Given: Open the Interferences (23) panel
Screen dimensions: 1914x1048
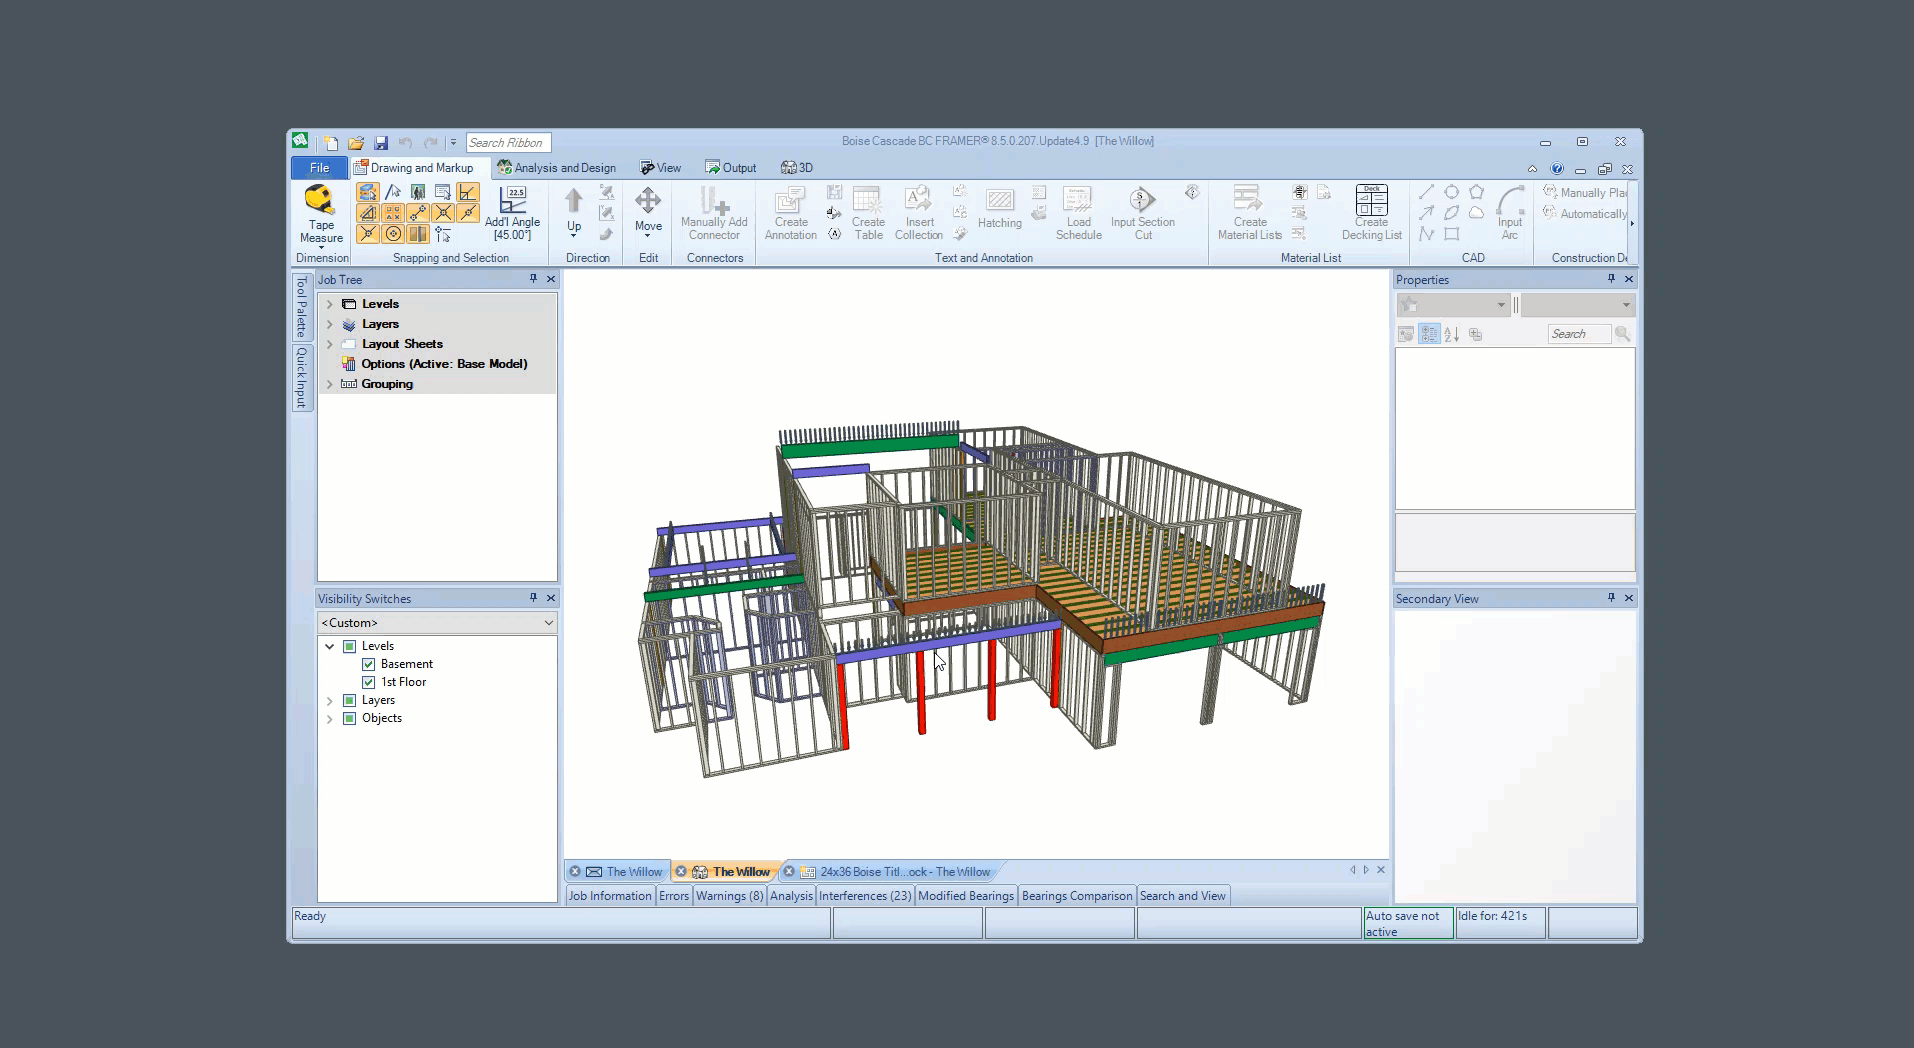Looking at the screenshot, I should (865, 896).
